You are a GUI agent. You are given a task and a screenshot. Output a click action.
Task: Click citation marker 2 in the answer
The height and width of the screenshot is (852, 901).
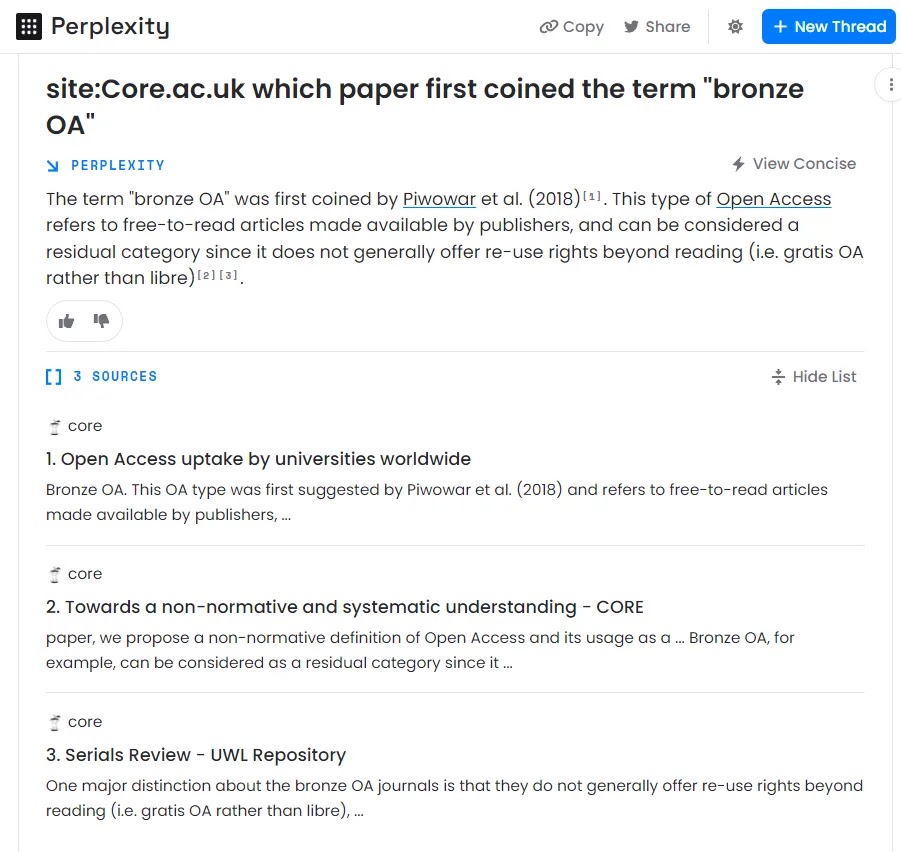206,275
